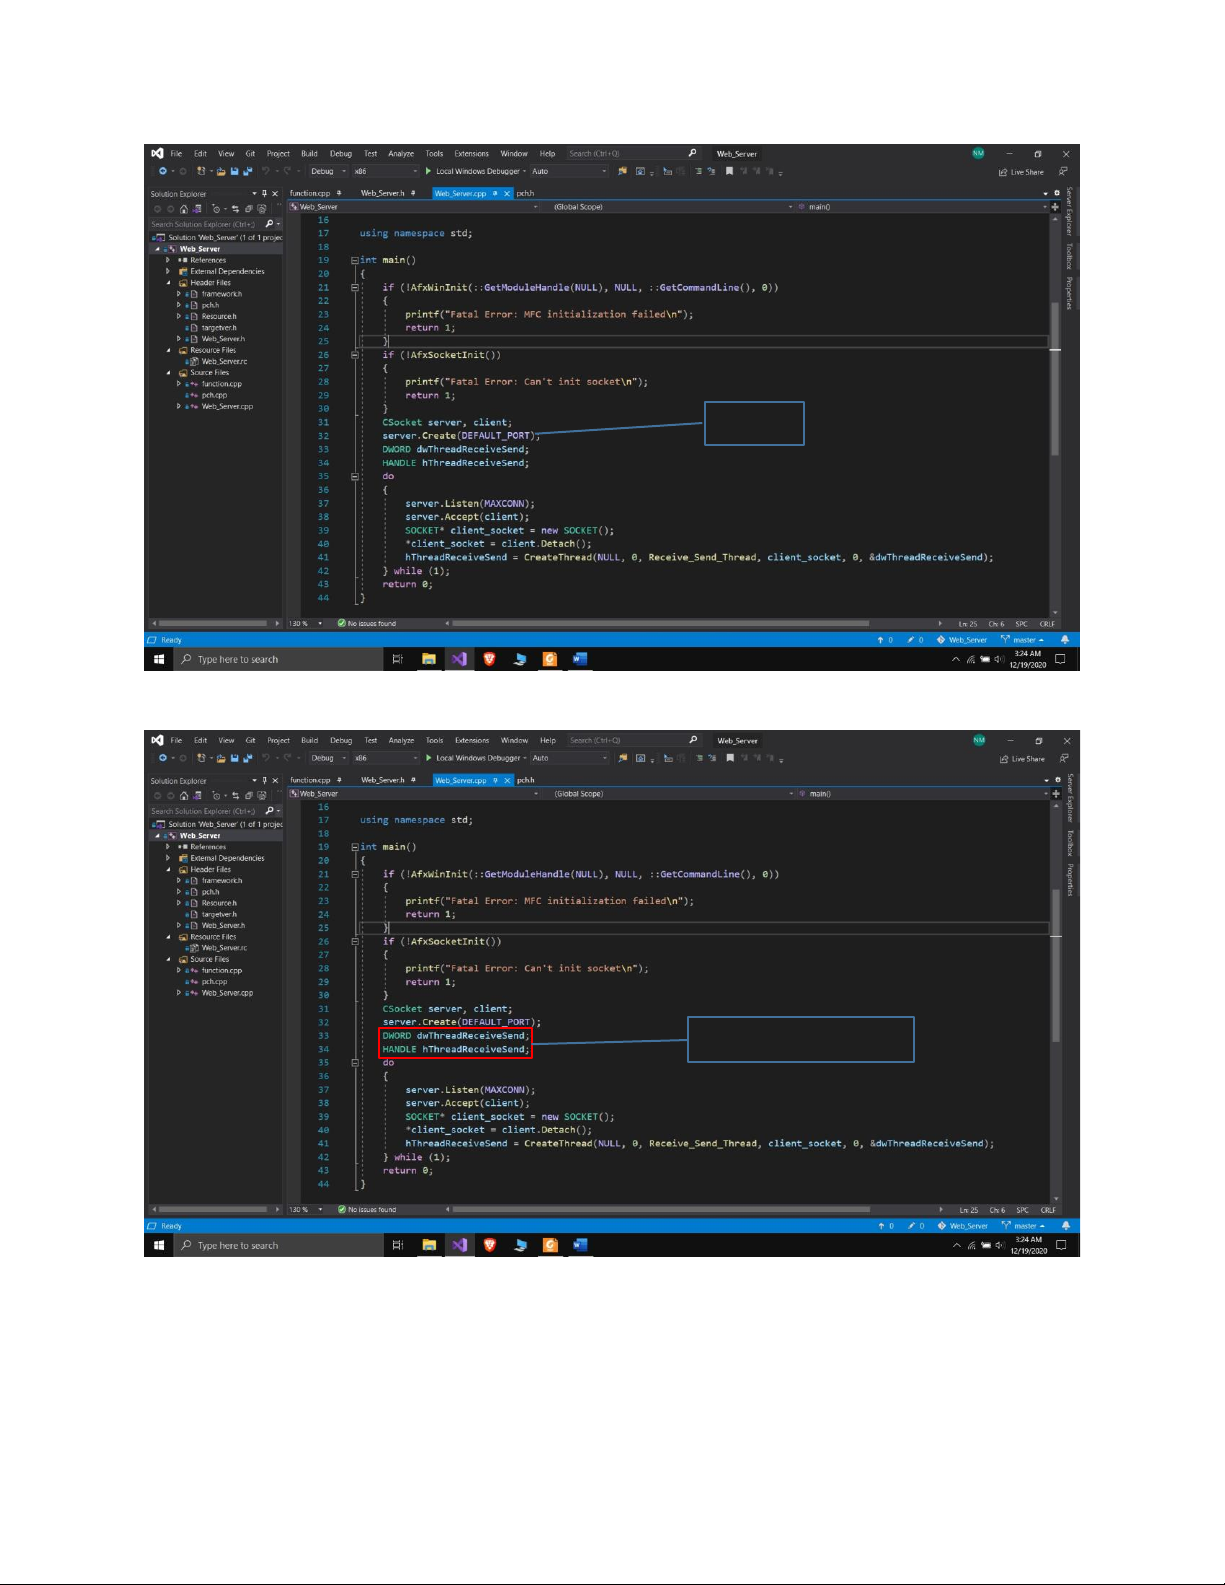Viewport: 1225px width, 1585px height.
Task: Click Search Solution Explorer field in top screenshot
Action: [205, 224]
